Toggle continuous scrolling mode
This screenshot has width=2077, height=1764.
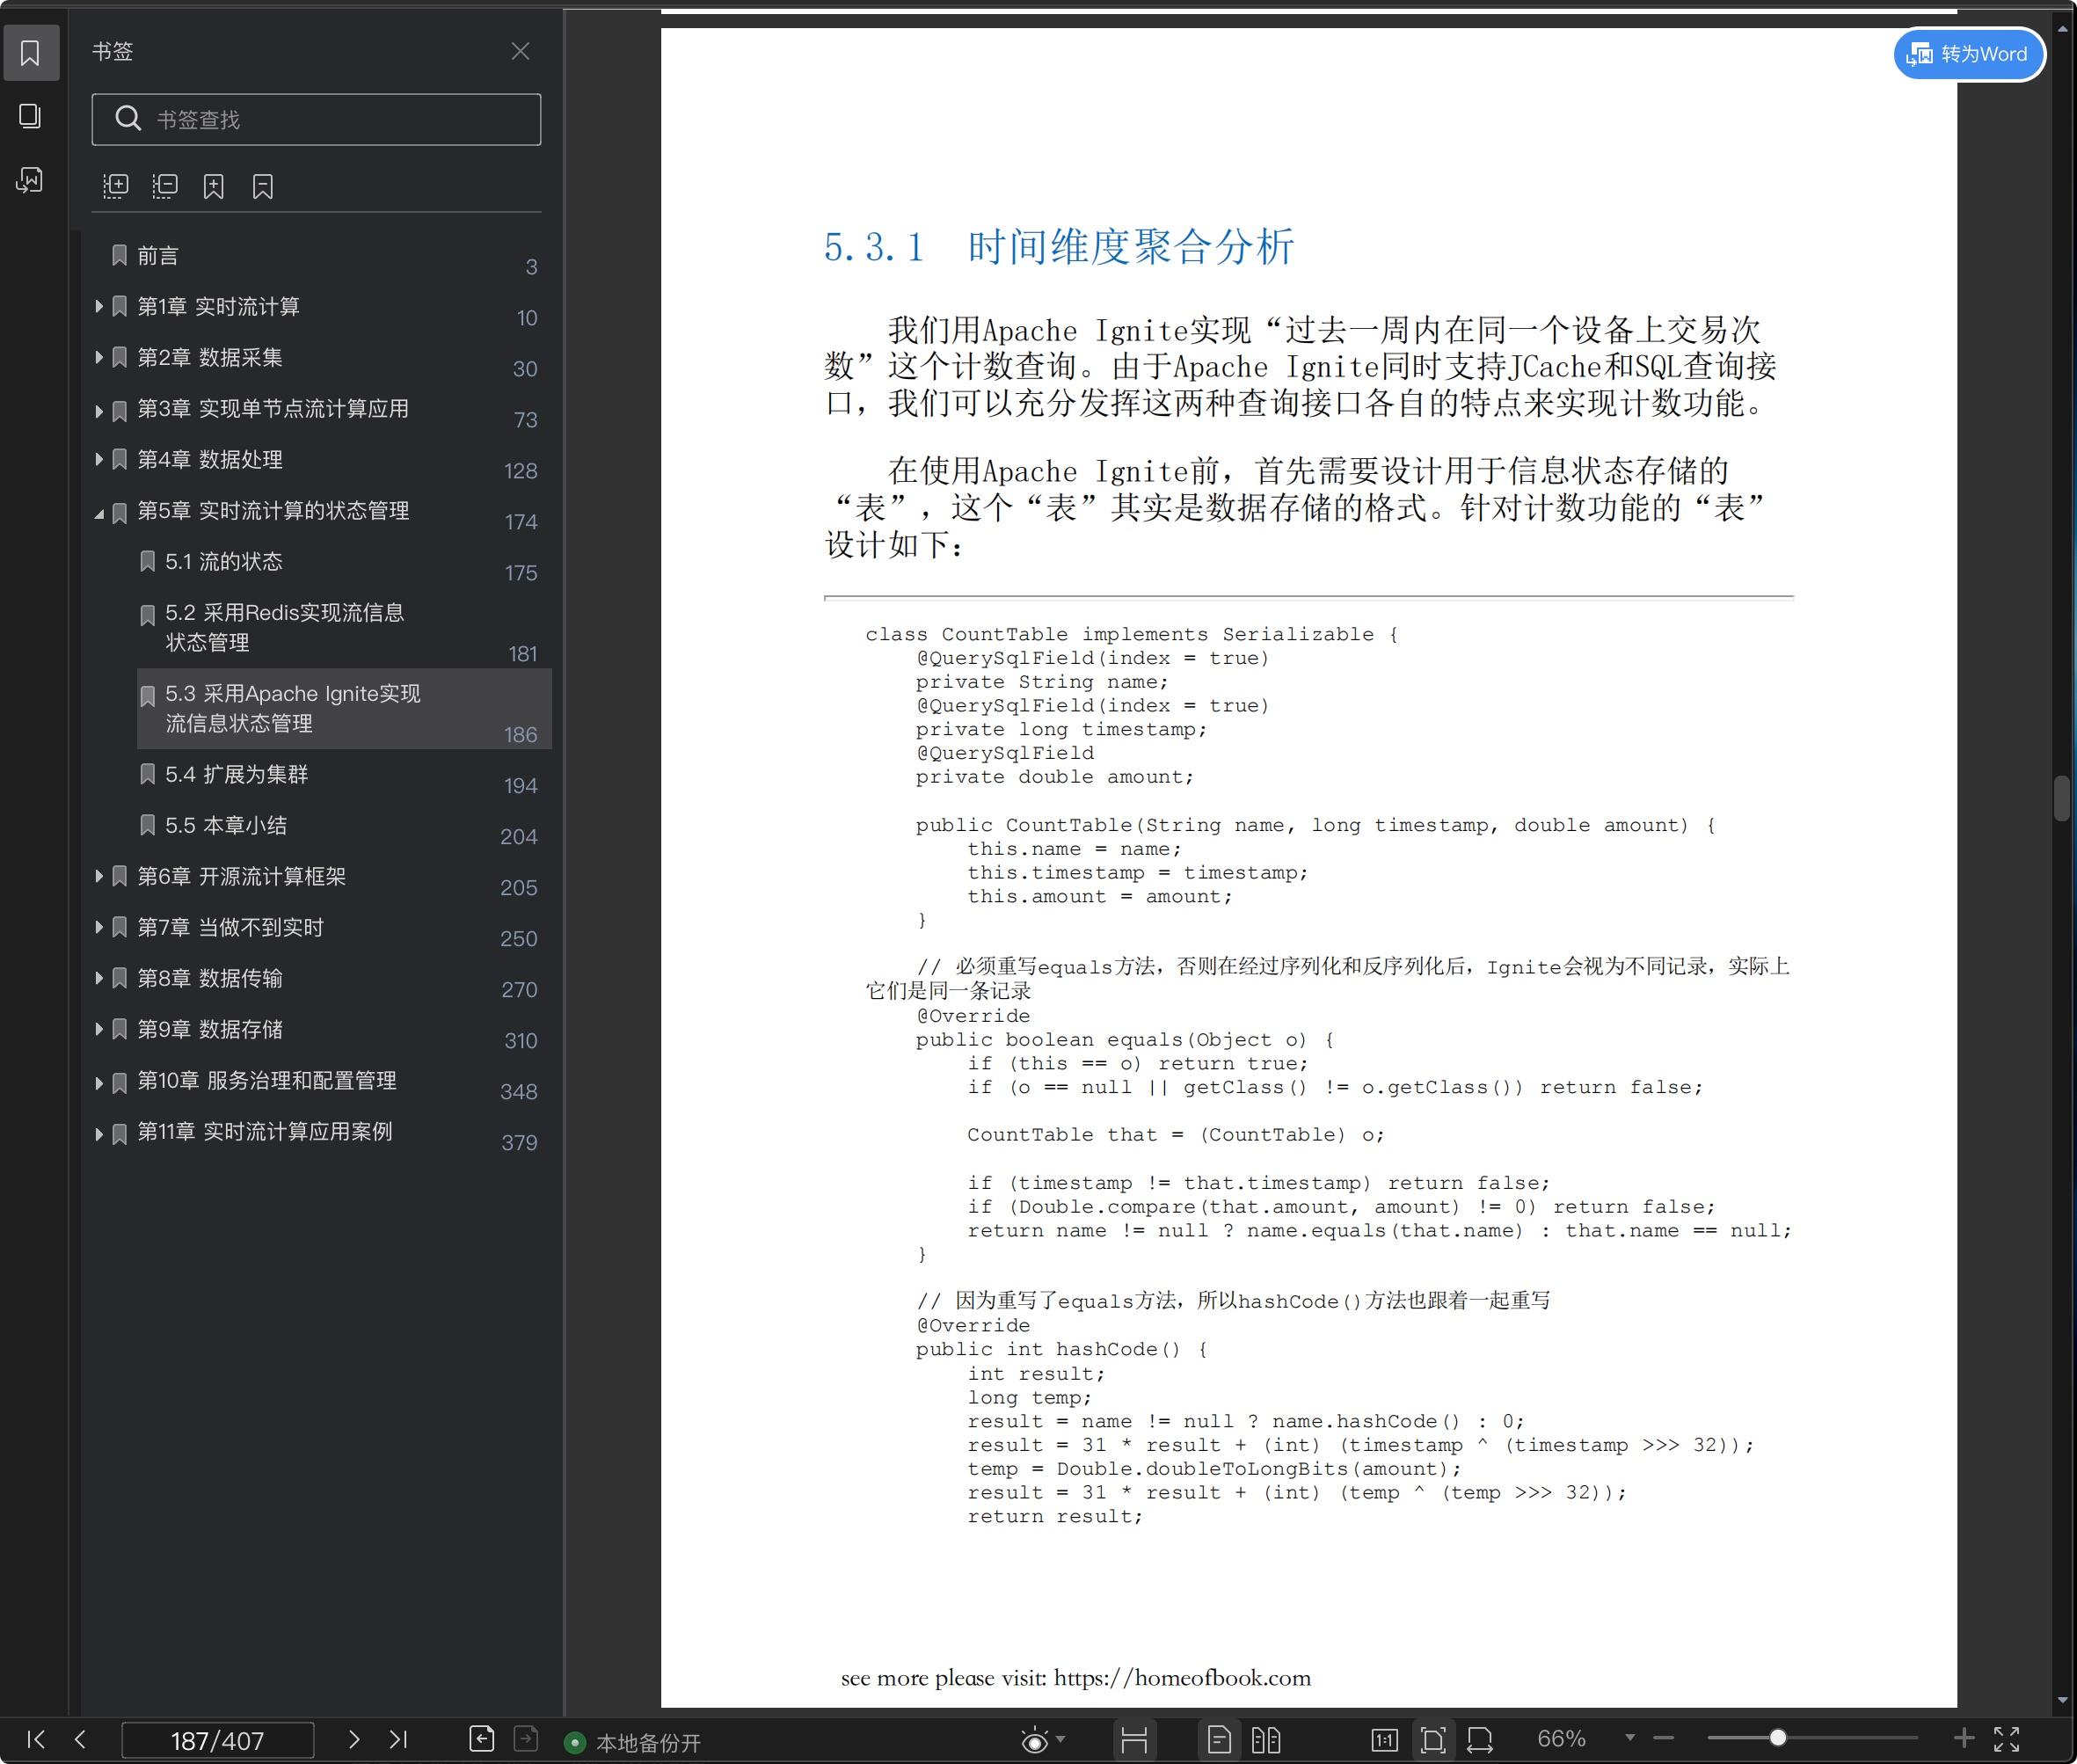click(1134, 1740)
